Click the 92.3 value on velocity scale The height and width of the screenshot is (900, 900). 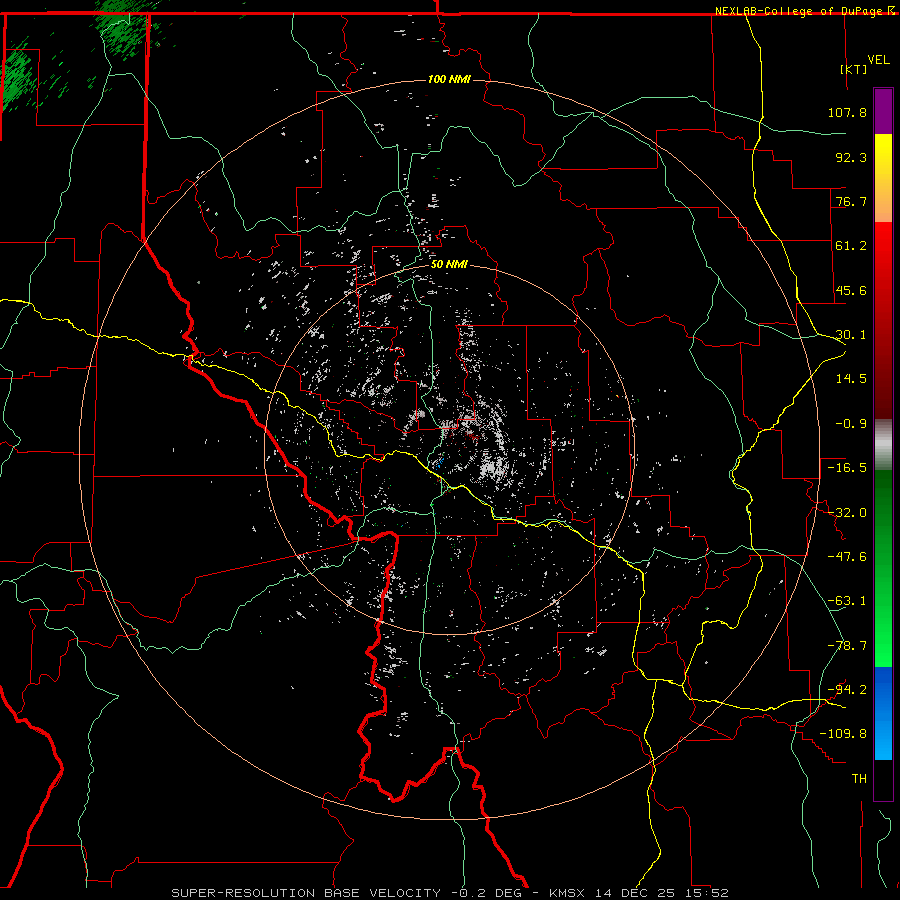[x=851, y=157]
